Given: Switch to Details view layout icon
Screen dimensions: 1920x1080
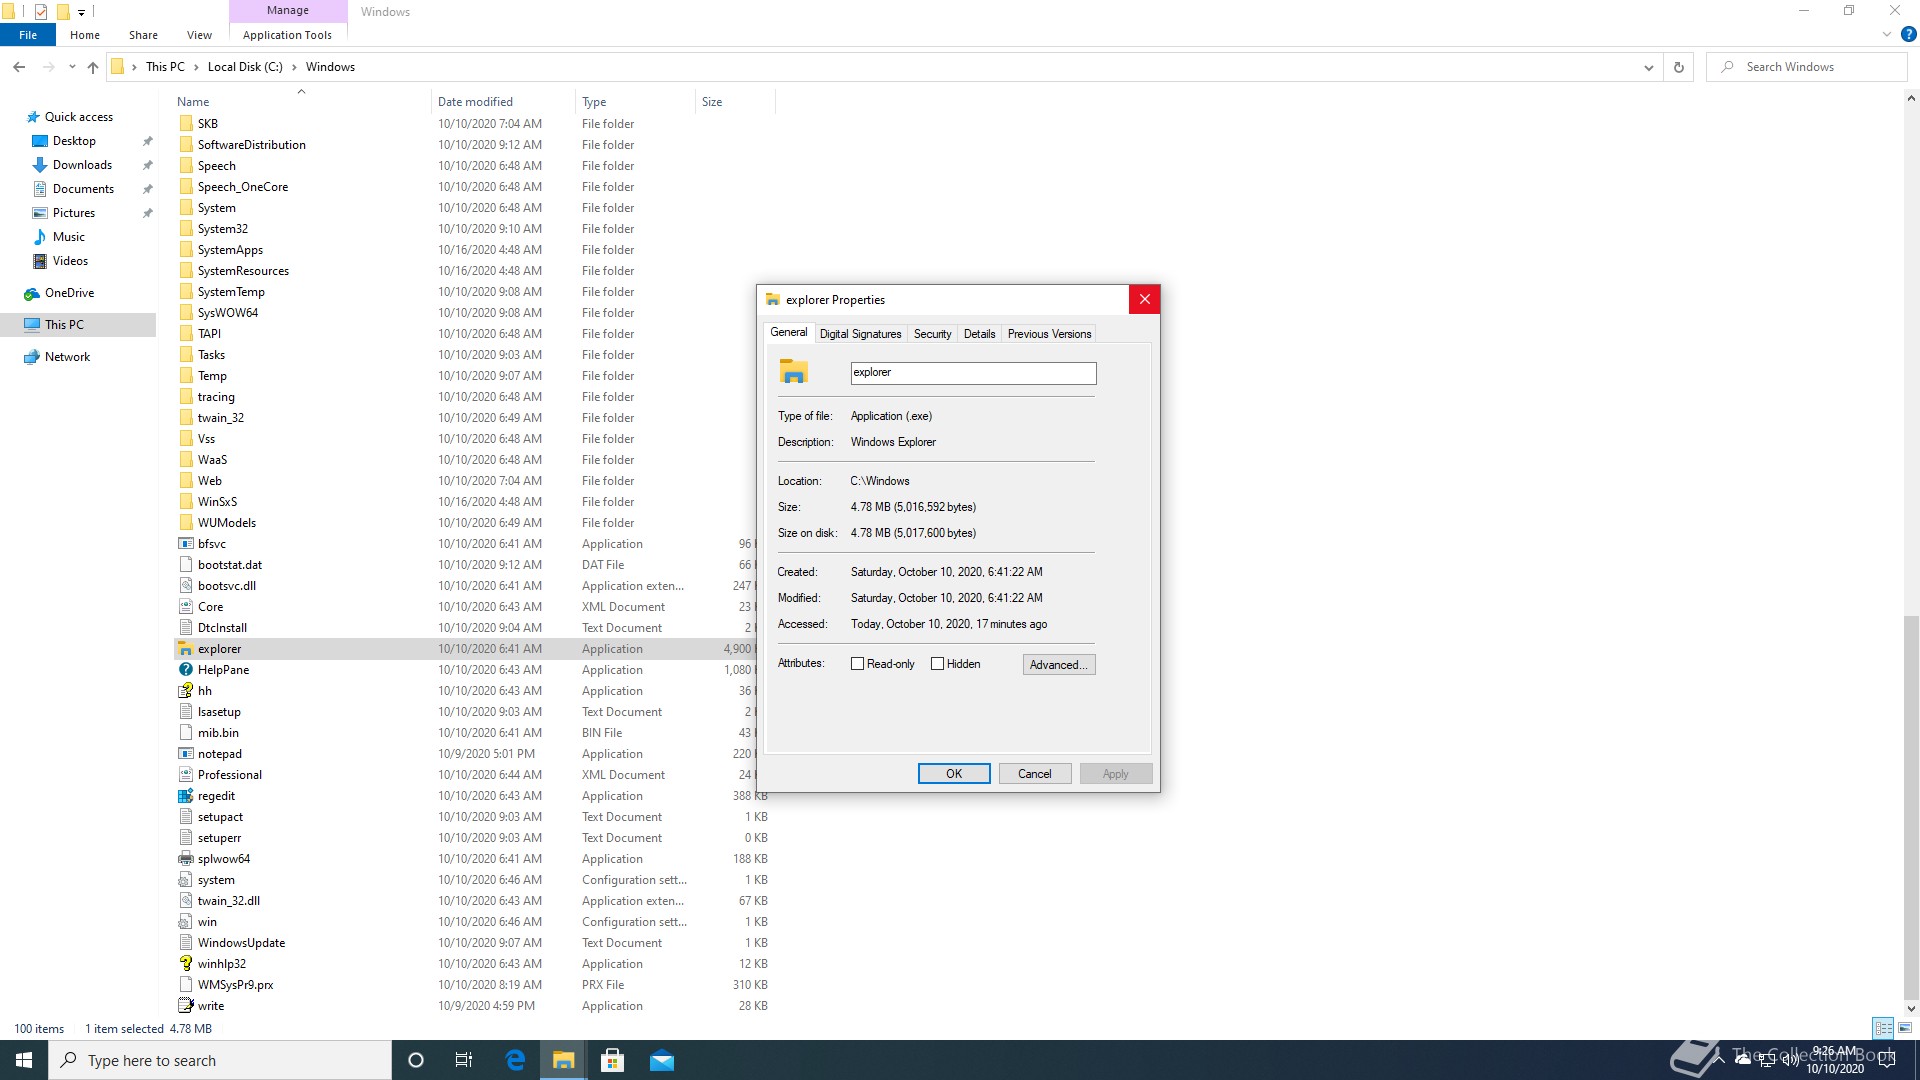Looking at the screenshot, I should [1883, 1028].
